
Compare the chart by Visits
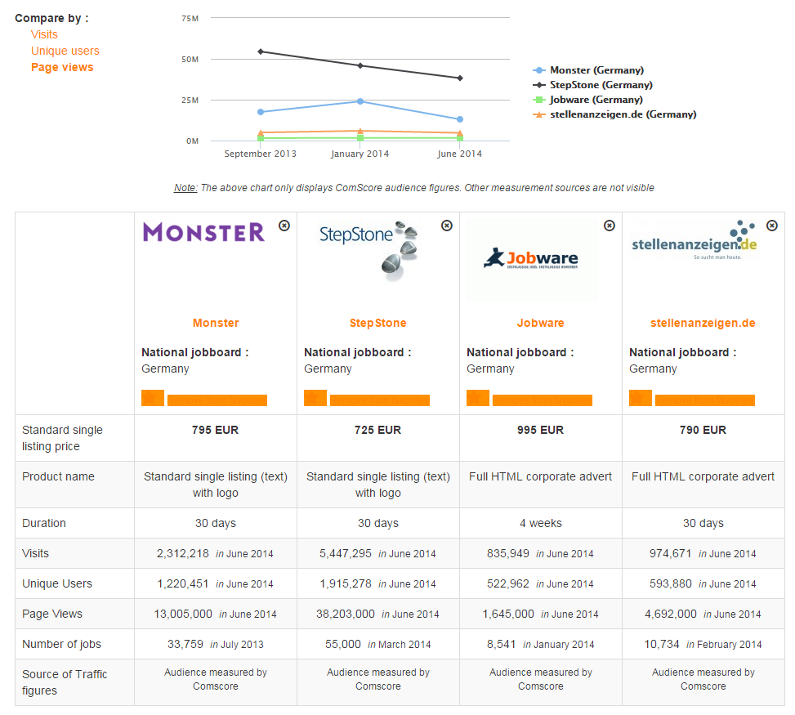[44, 34]
